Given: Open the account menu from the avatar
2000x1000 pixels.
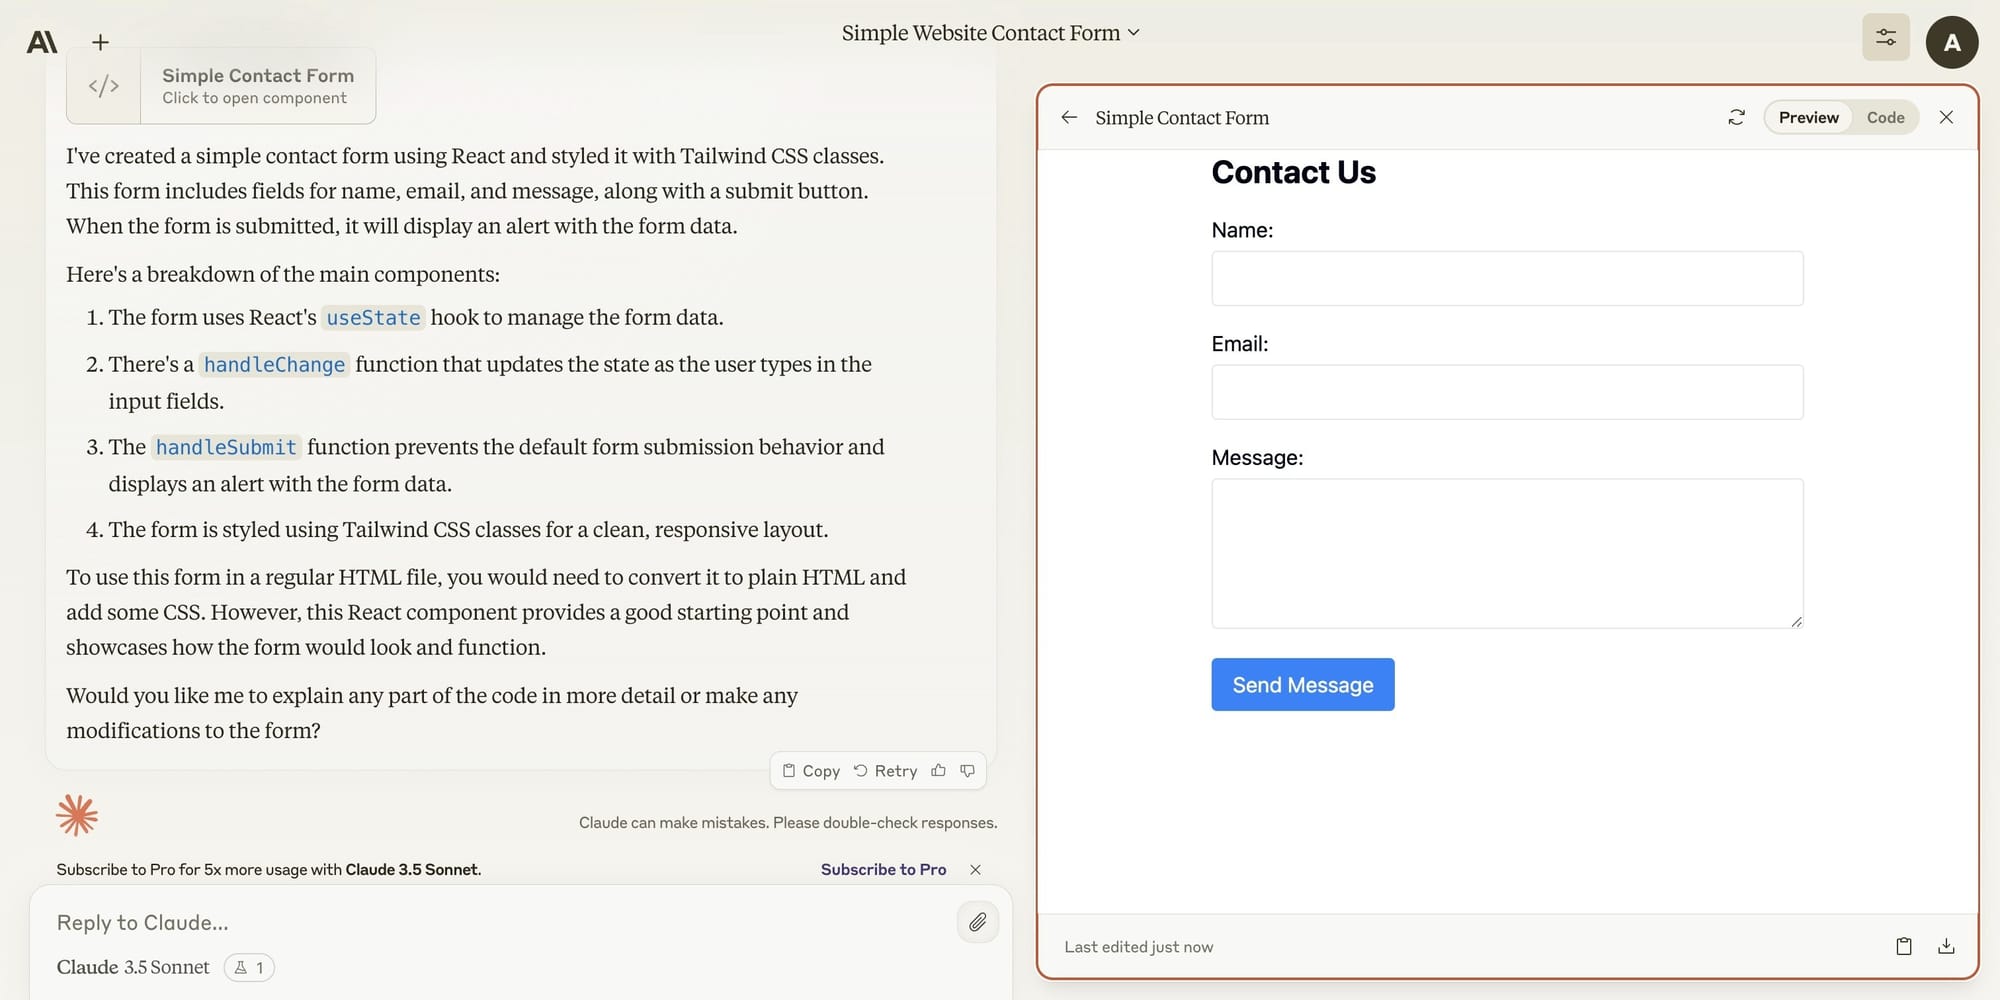Looking at the screenshot, I should [x=1952, y=42].
